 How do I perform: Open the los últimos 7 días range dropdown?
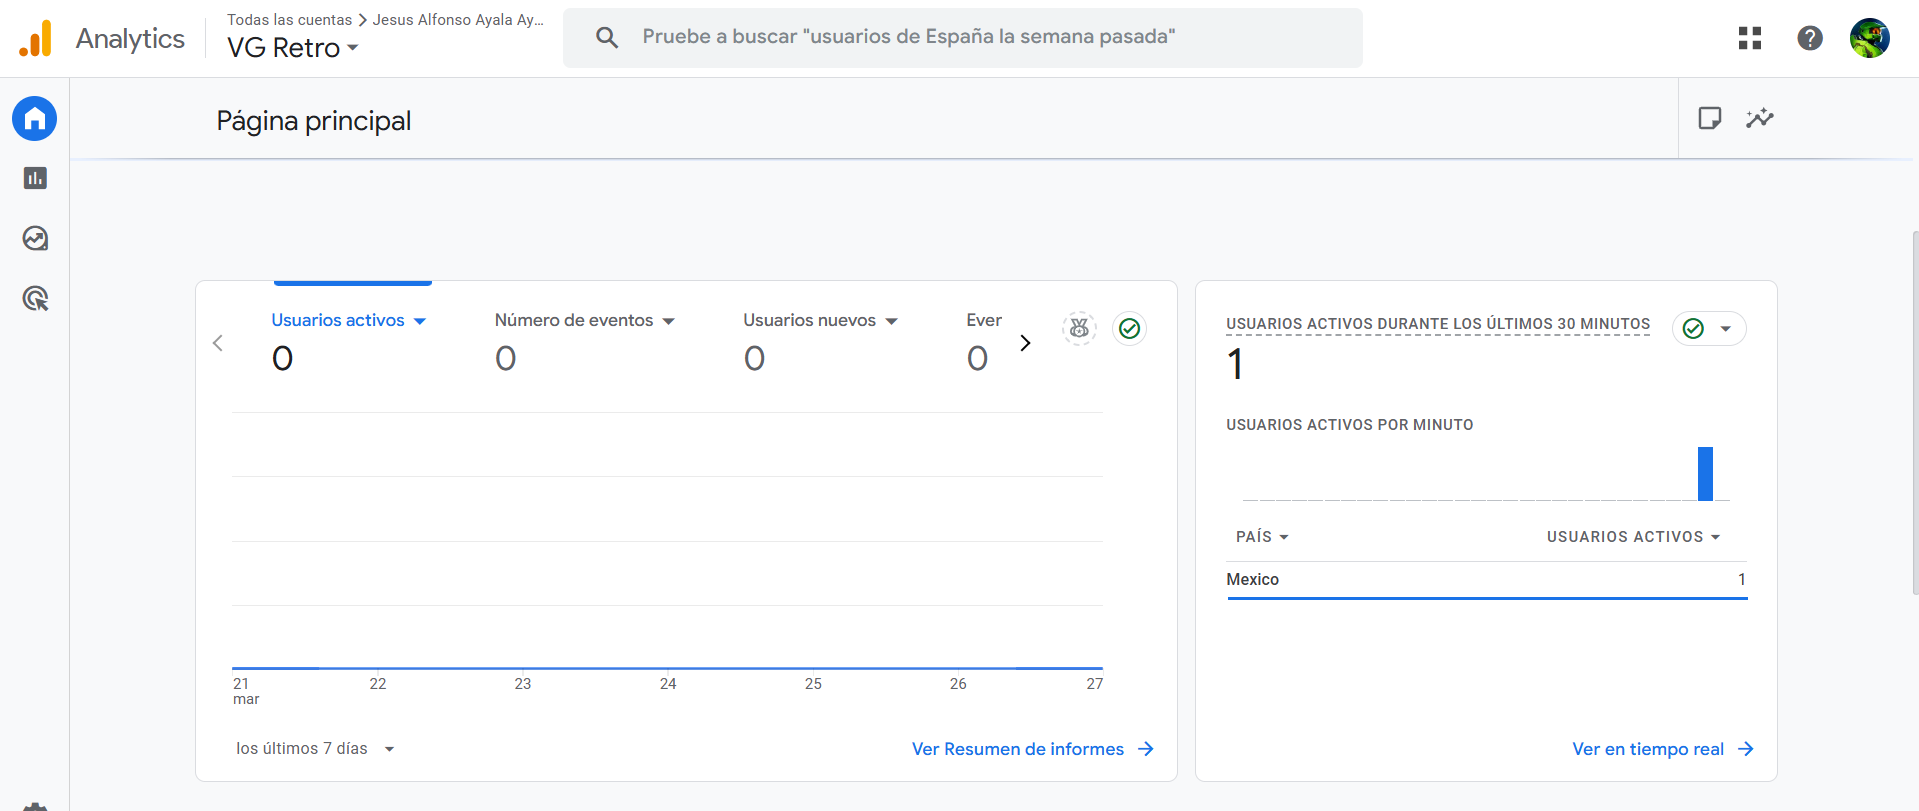(x=315, y=749)
